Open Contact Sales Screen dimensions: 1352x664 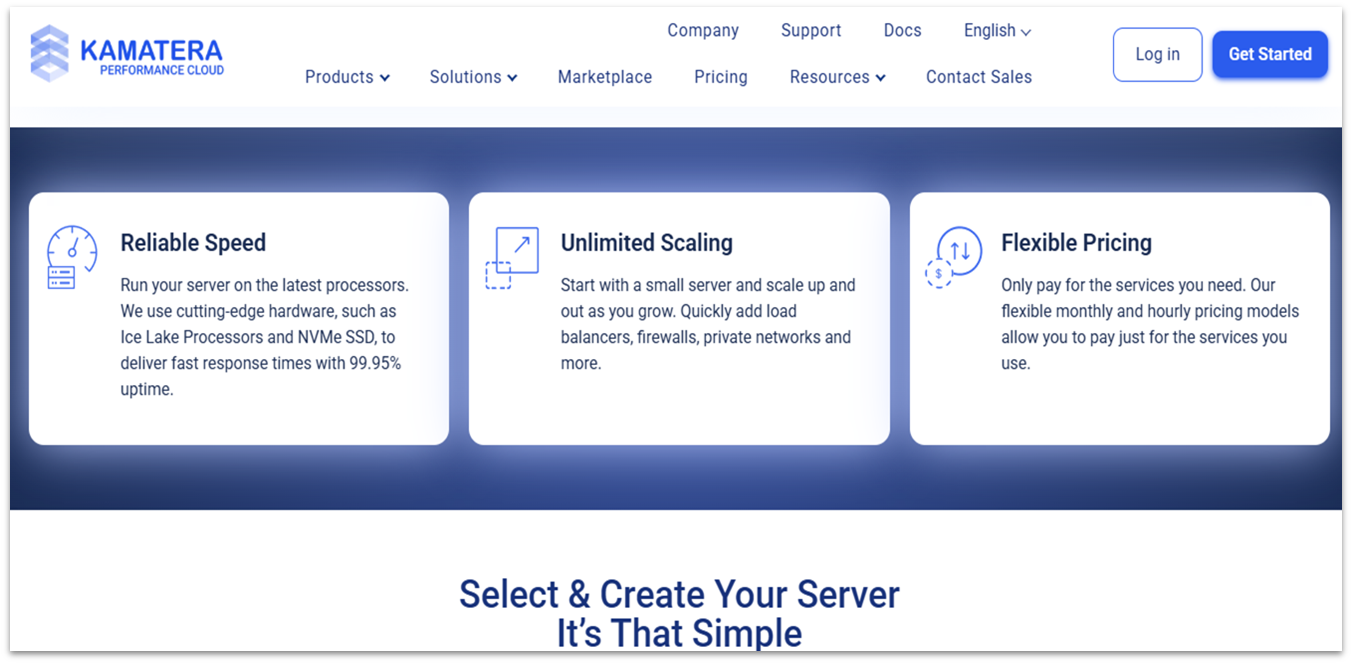(x=979, y=77)
